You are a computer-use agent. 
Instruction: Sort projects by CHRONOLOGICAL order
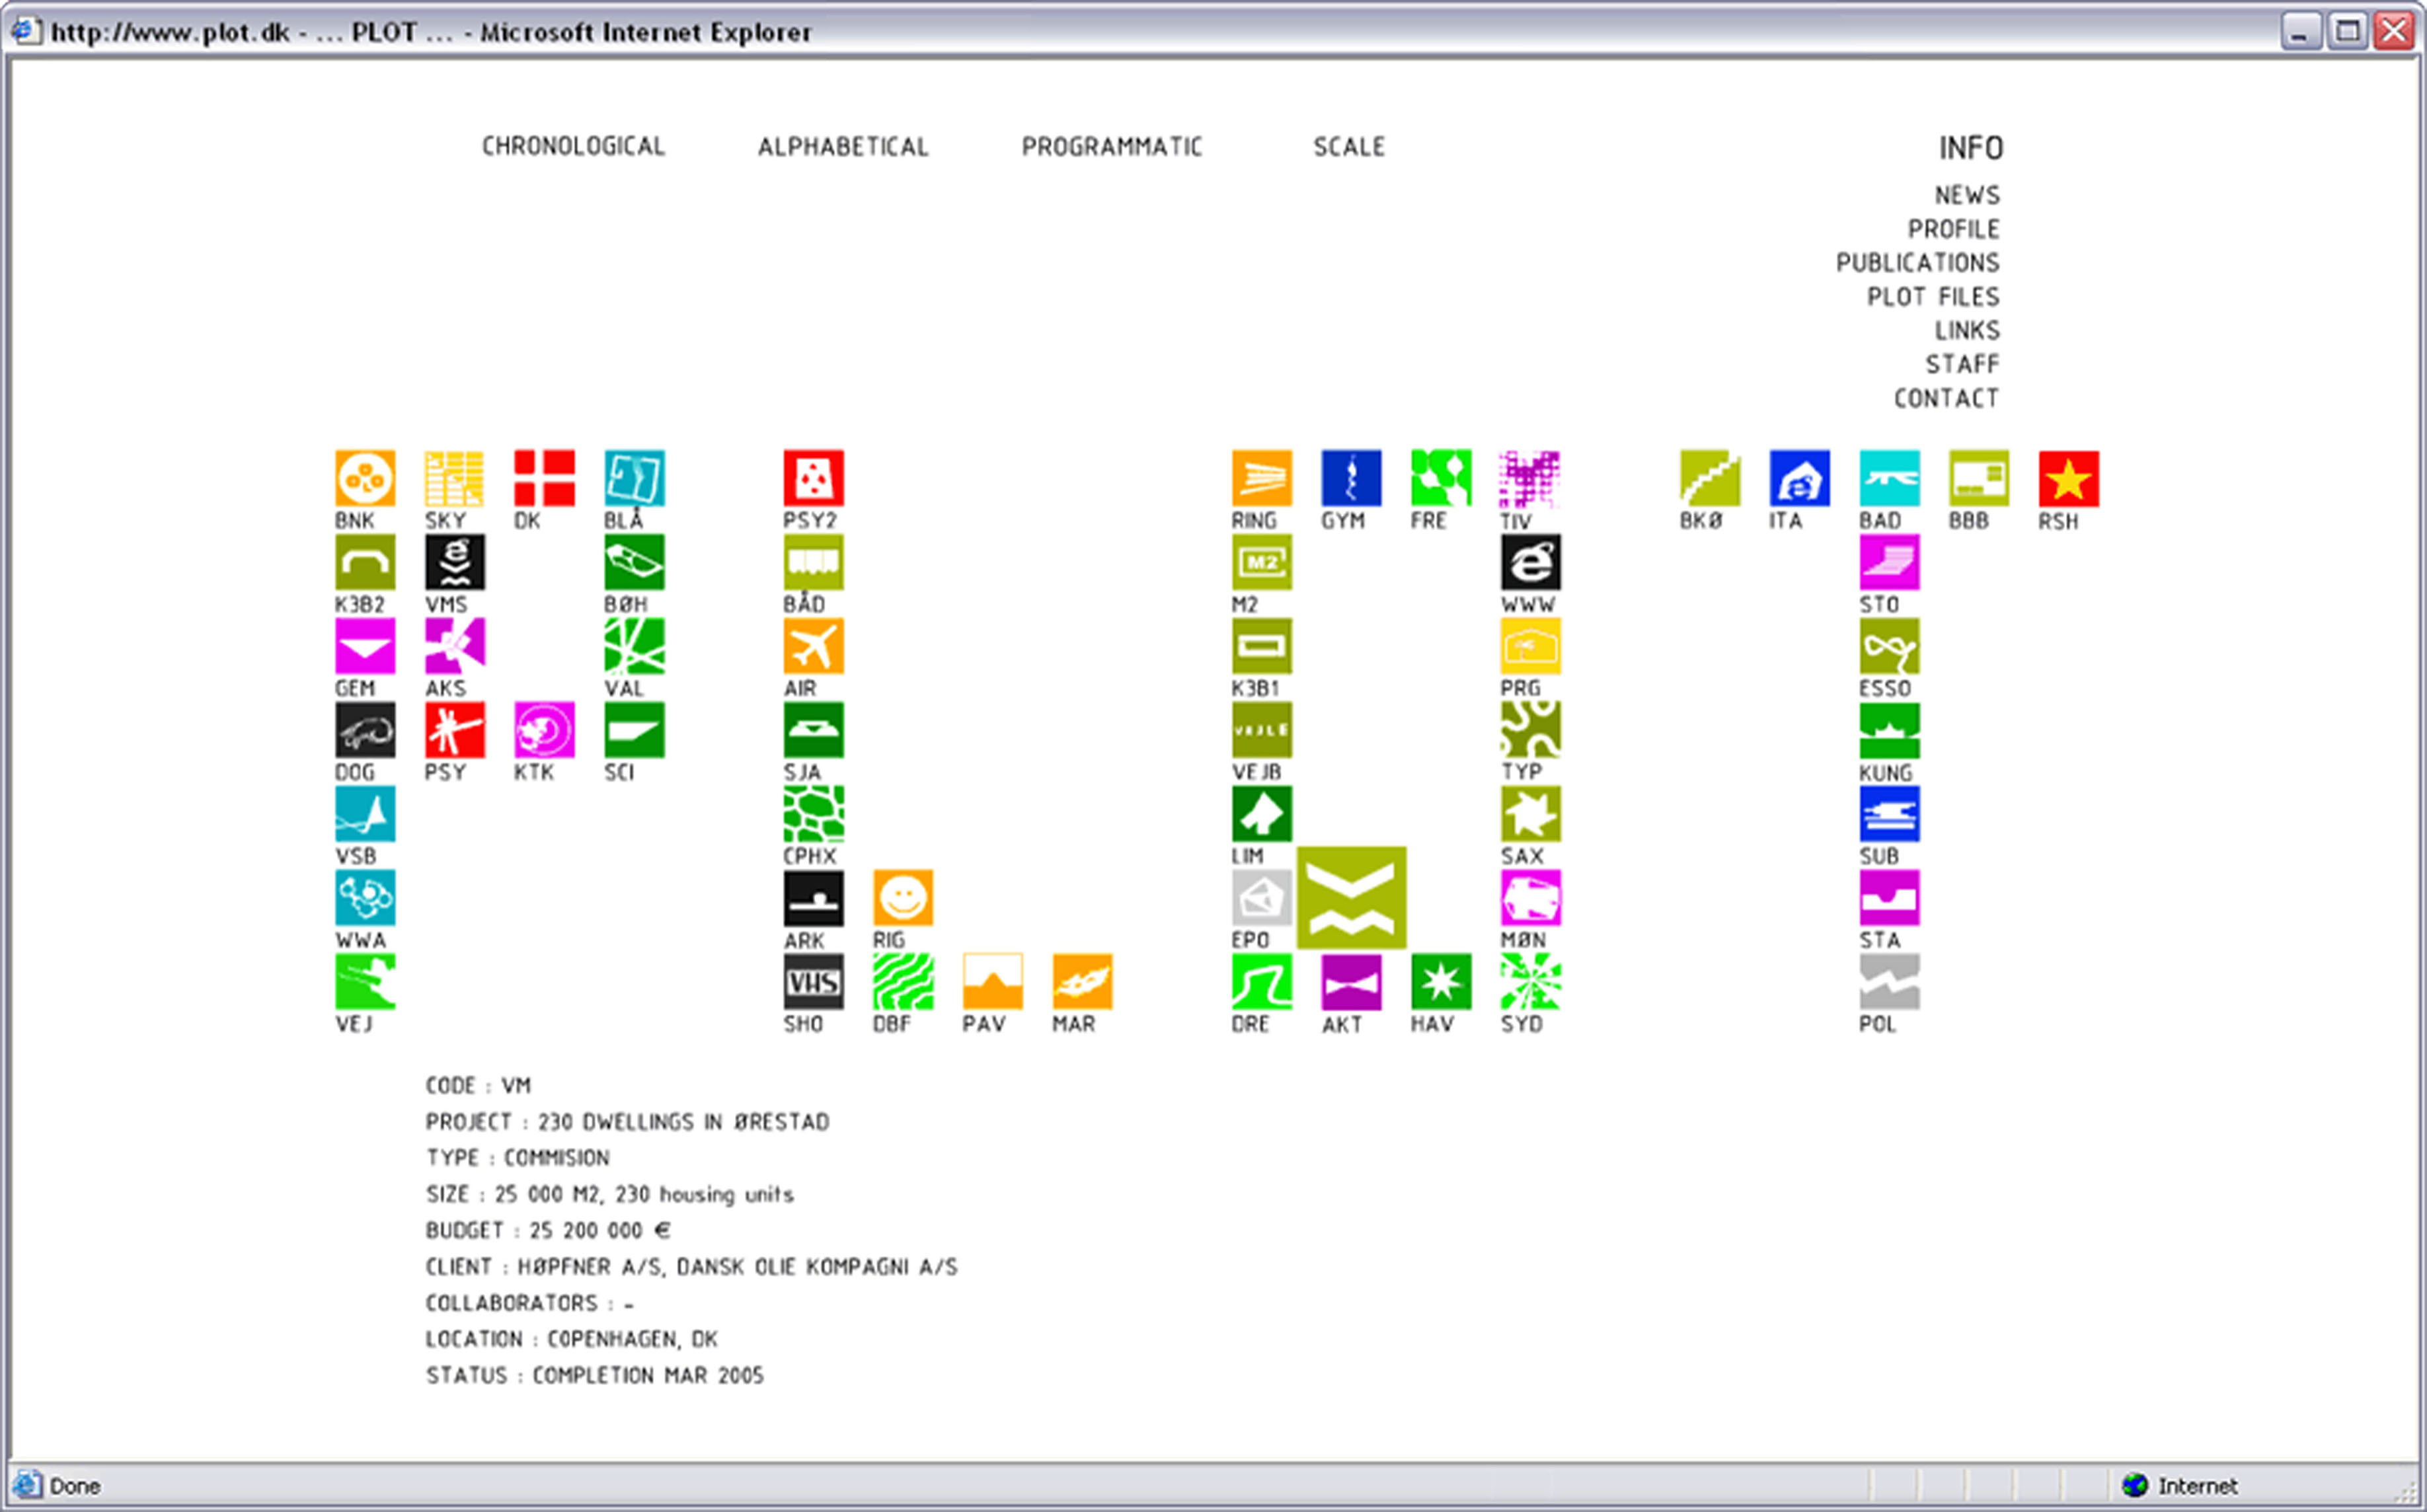click(573, 146)
